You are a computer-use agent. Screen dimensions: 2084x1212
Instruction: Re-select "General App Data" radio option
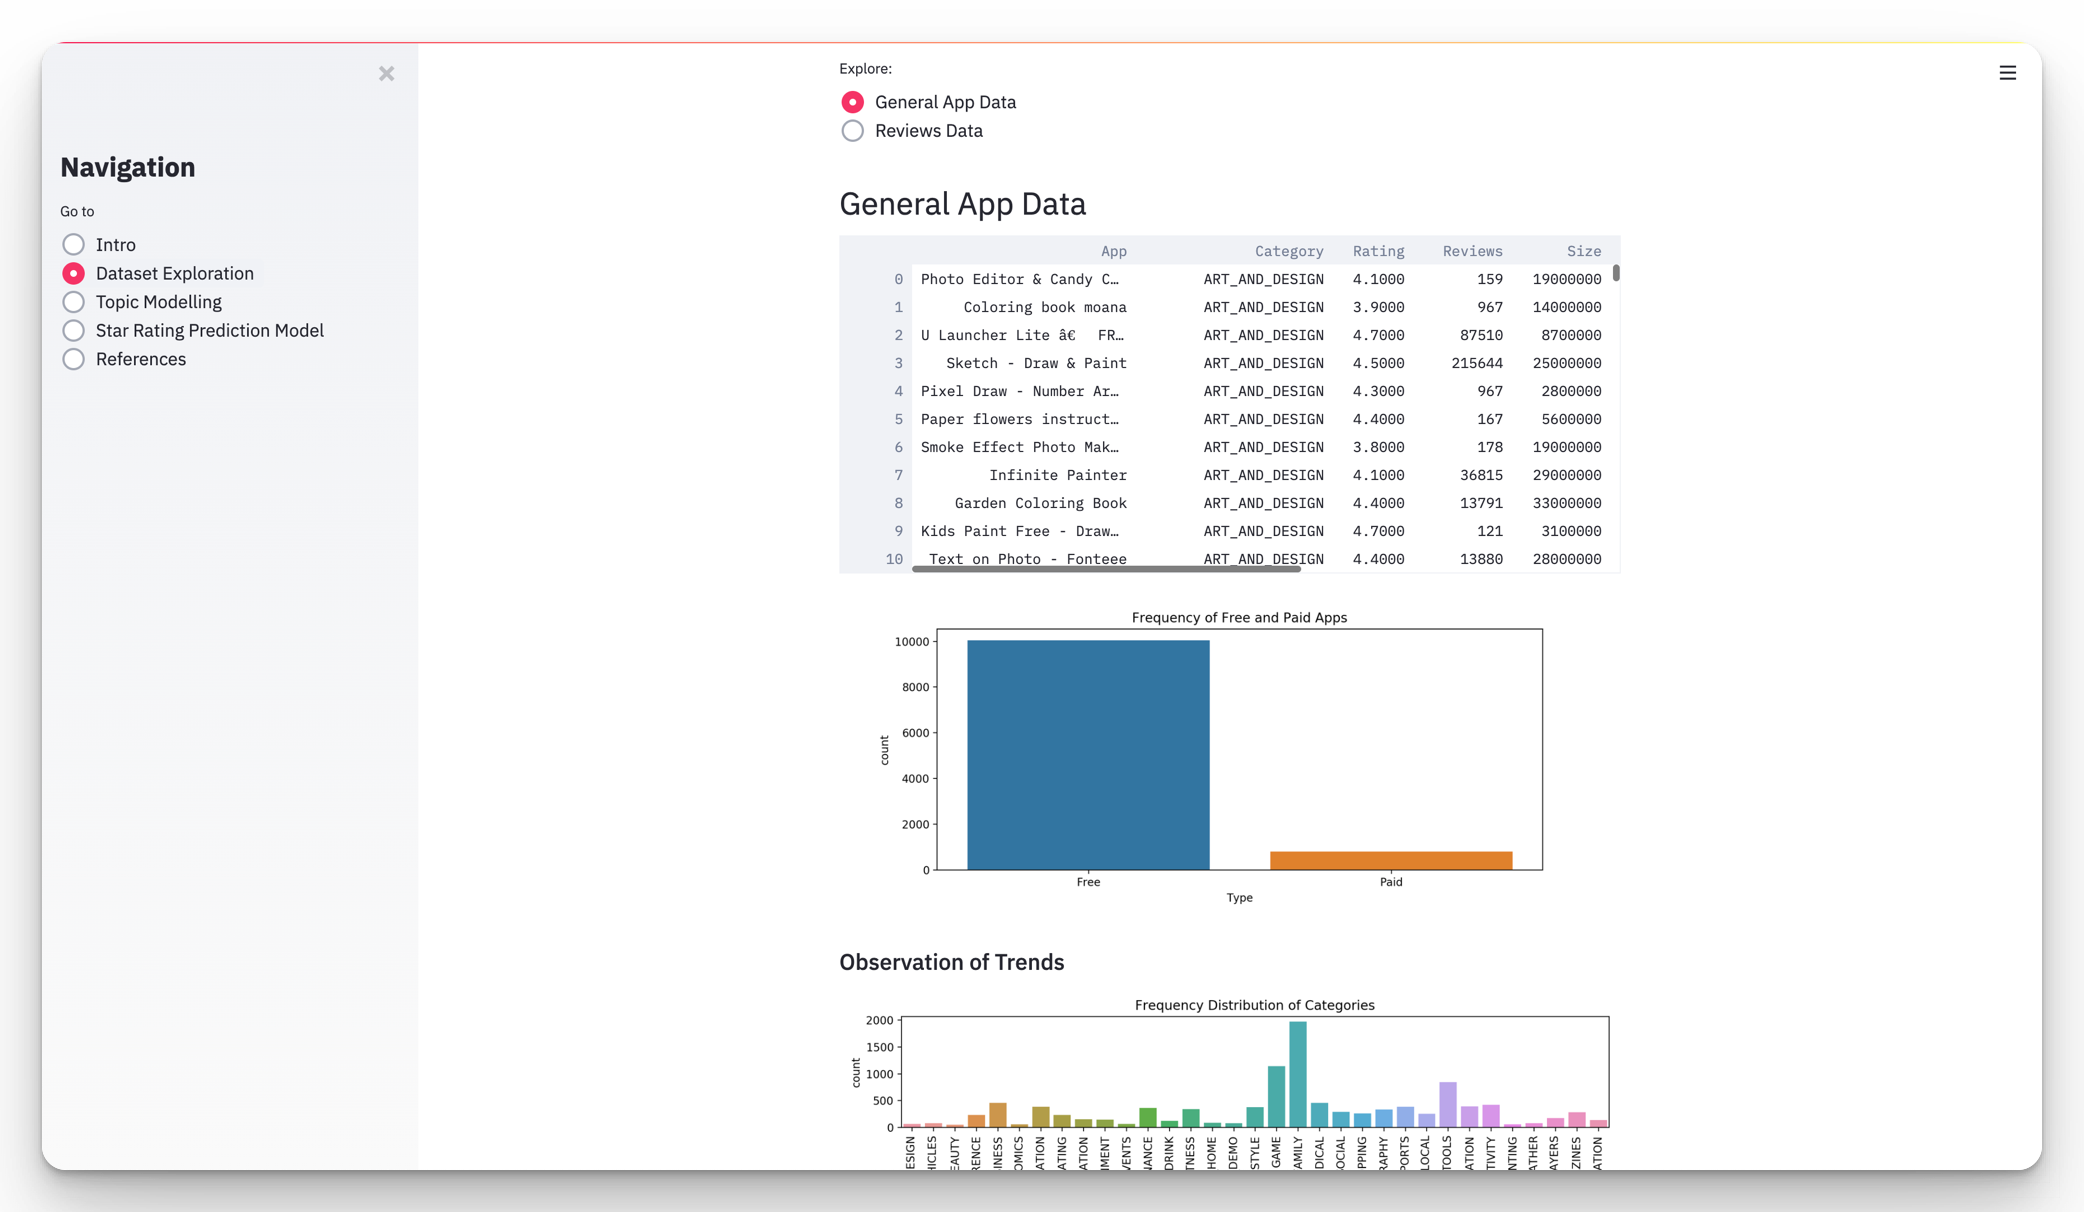[852, 102]
